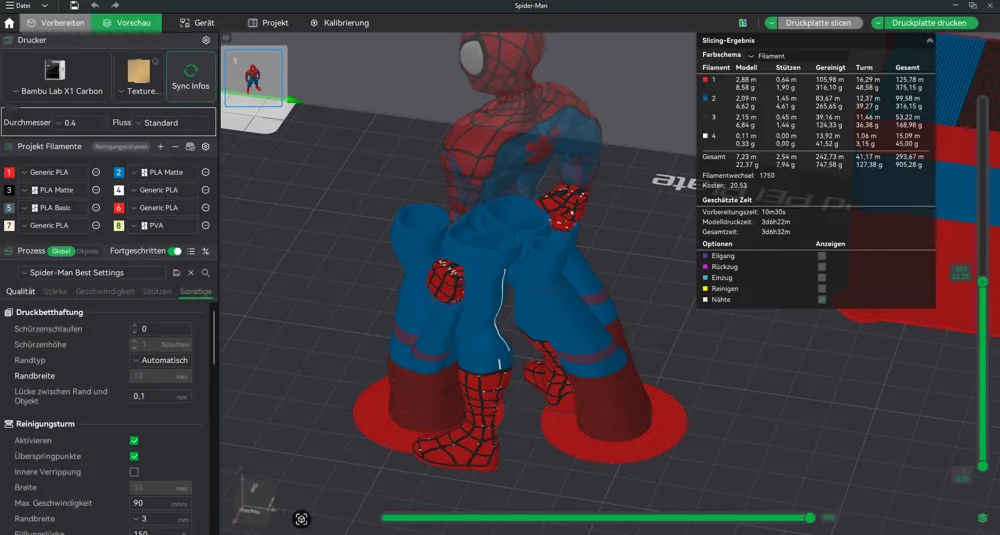This screenshot has width=1000, height=535.
Task: Open printer settings gear in Drucker panel
Action: 206,40
